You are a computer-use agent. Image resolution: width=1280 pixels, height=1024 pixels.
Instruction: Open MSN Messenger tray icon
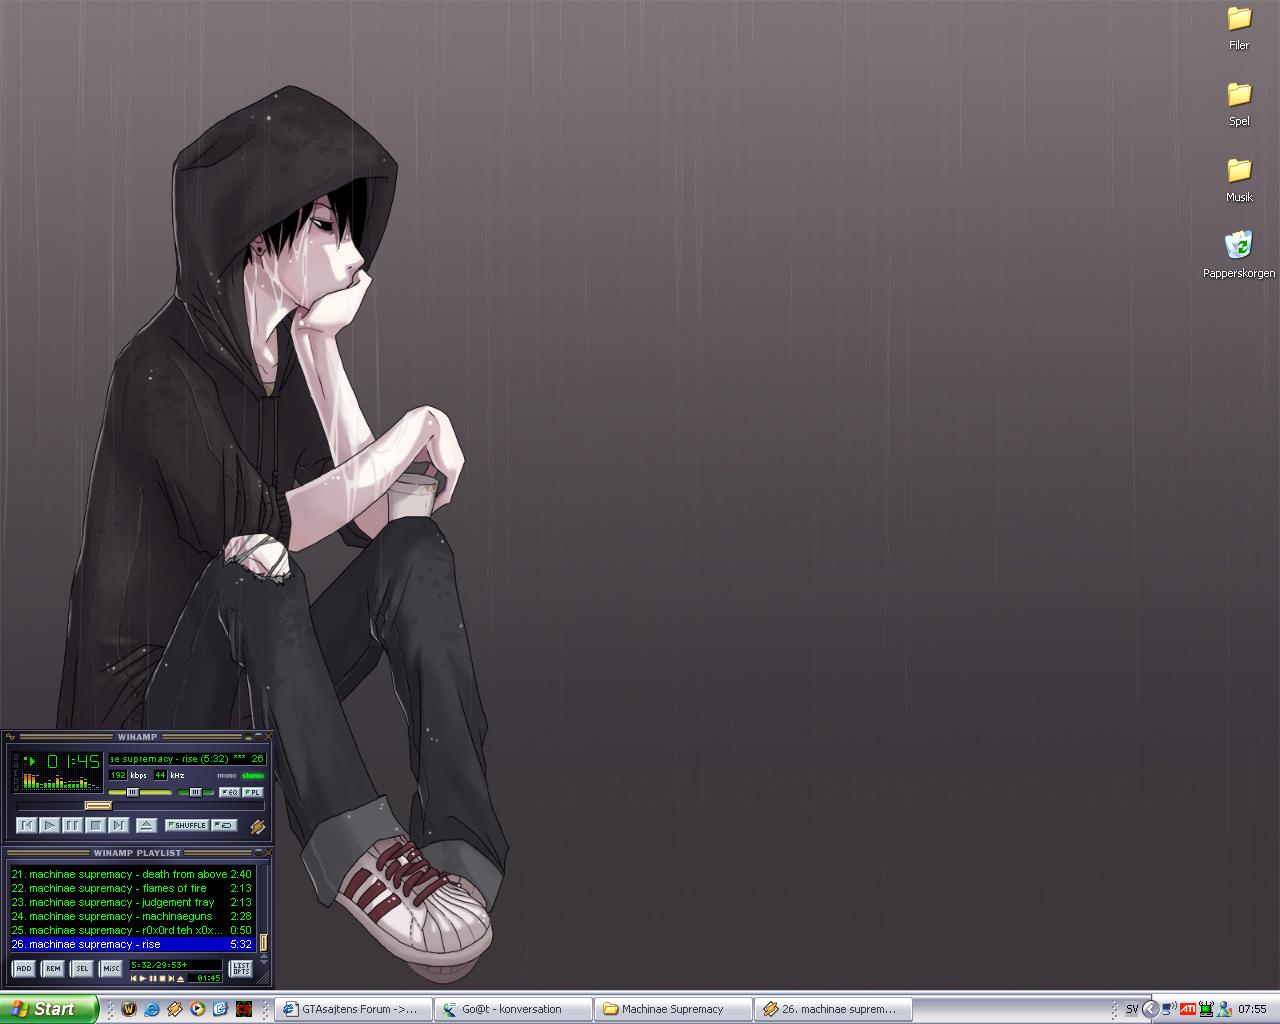point(1224,1009)
